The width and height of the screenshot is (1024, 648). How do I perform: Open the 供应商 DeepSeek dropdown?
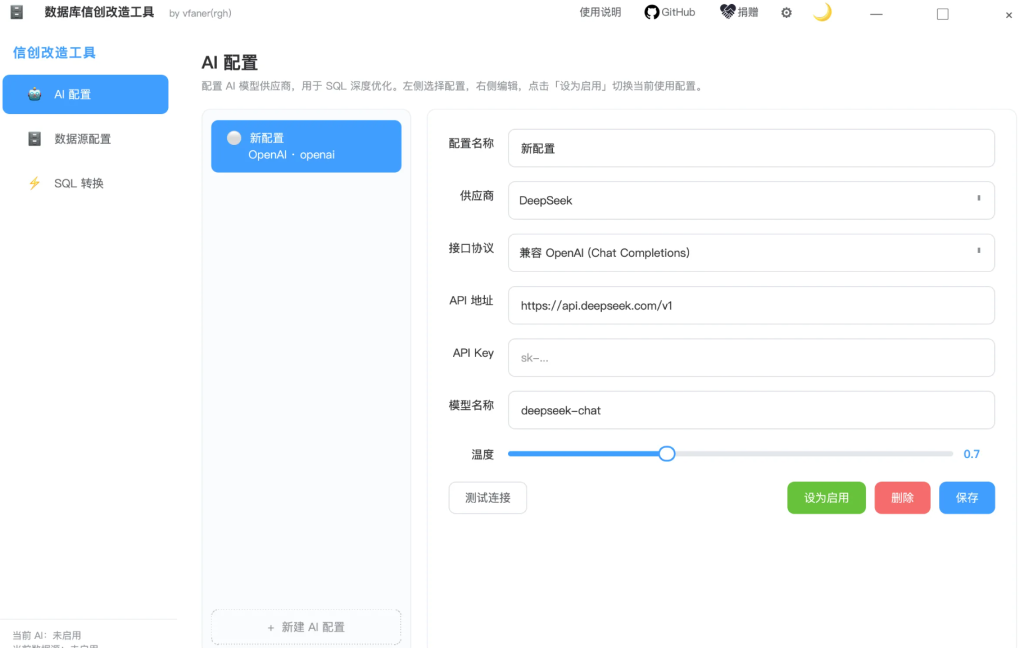pos(751,201)
